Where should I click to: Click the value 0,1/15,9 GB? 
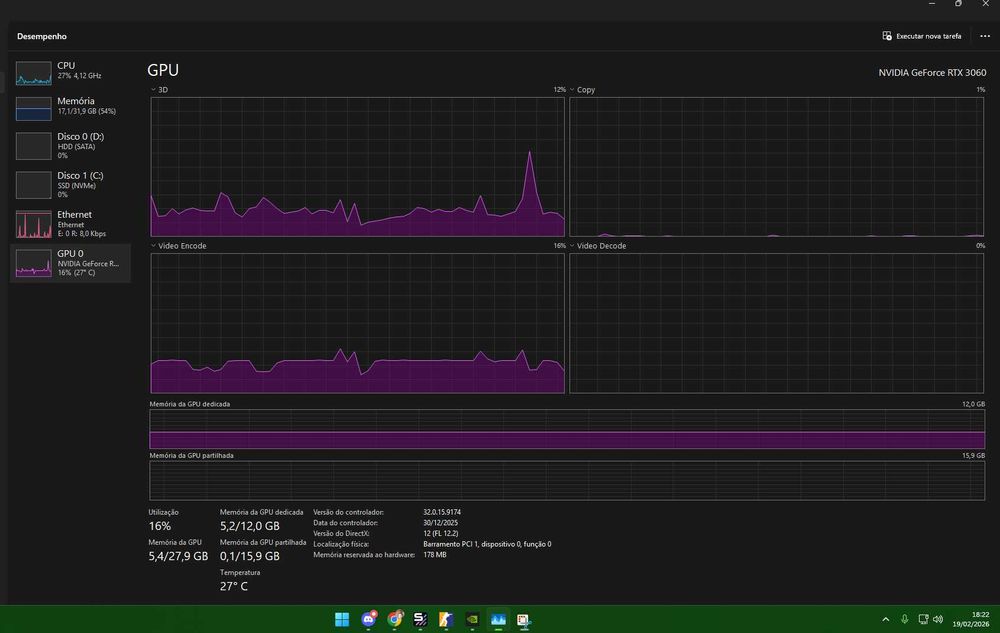tap(249, 556)
